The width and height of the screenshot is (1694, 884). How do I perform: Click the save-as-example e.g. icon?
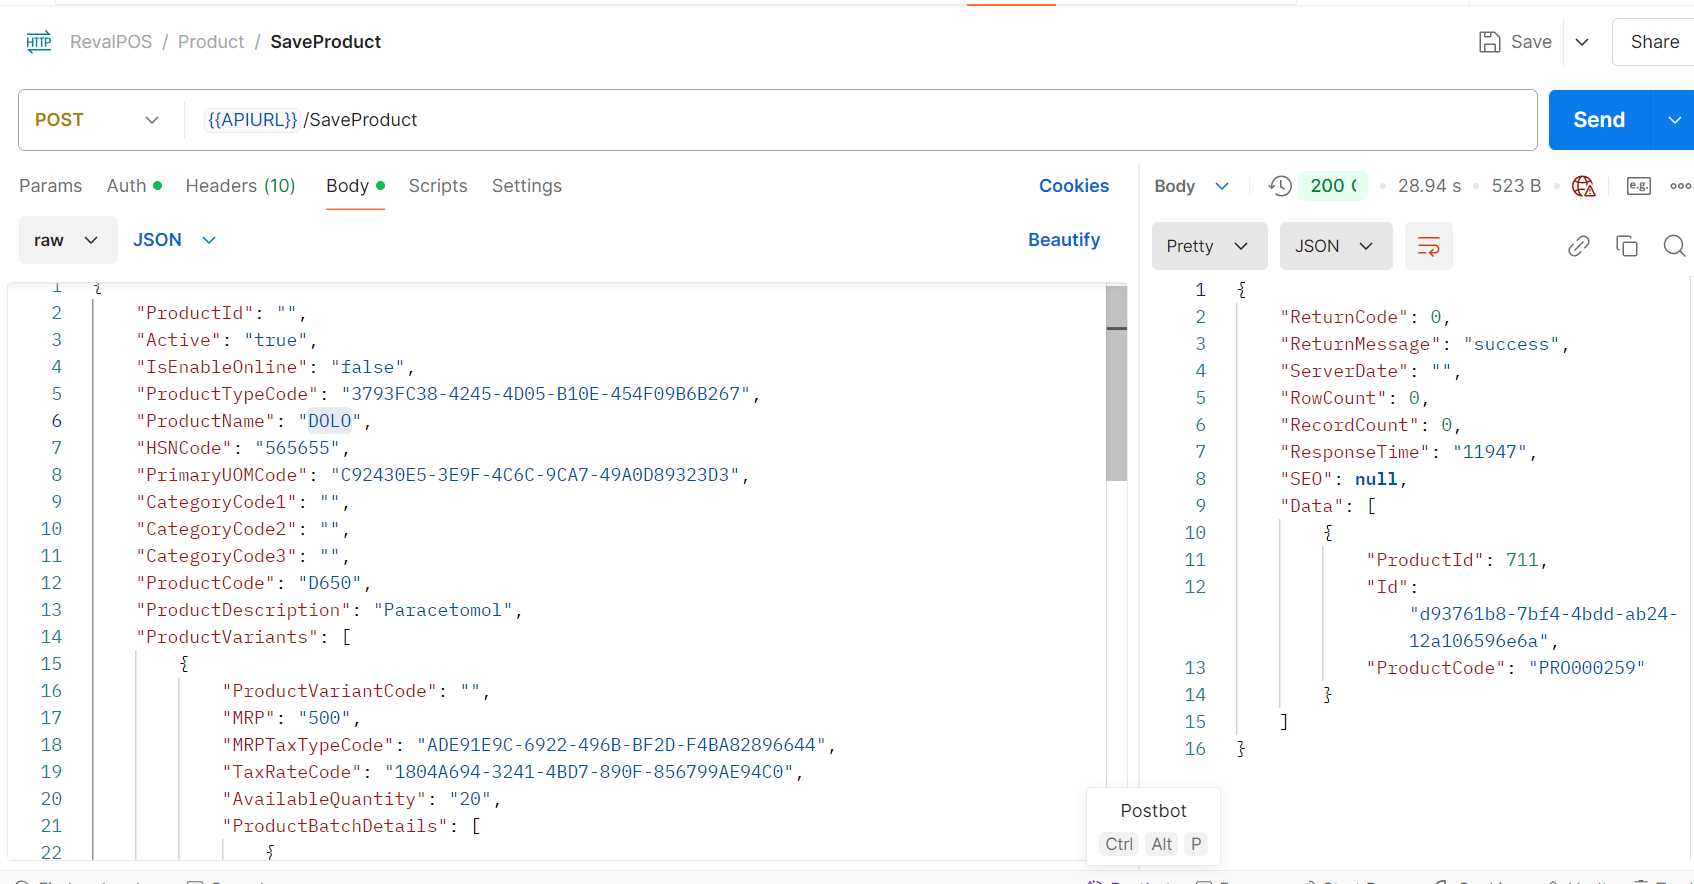pos(1638,186)
